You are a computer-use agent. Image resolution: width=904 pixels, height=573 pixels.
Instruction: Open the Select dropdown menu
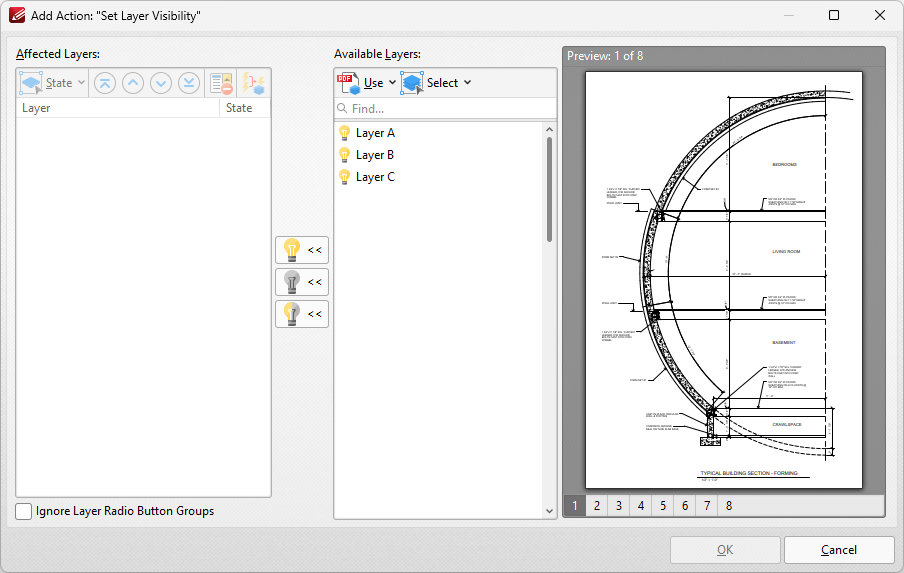click(436, 83)
